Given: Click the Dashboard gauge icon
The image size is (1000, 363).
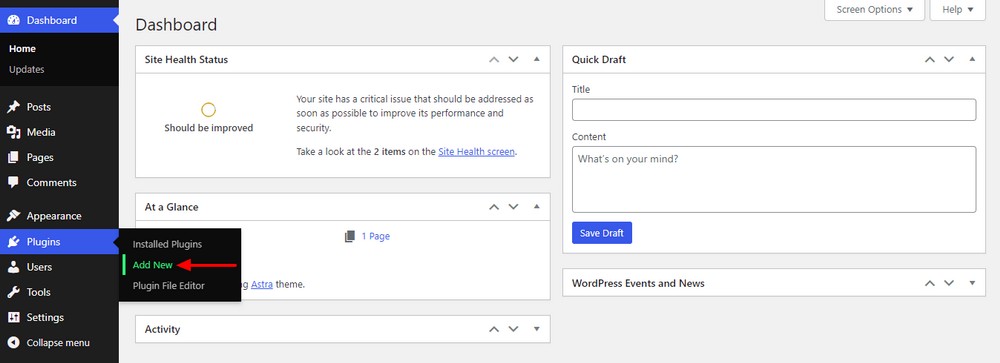Looking at the screenshot, I should click(13, 20).
